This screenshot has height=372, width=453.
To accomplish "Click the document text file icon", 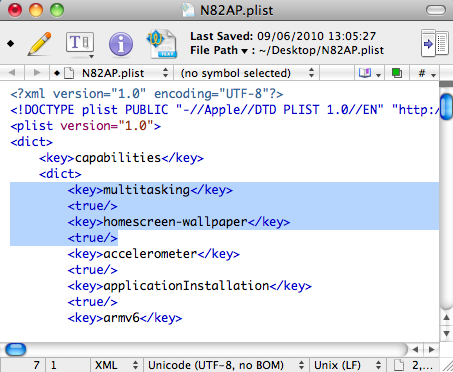I will [162, 44].
